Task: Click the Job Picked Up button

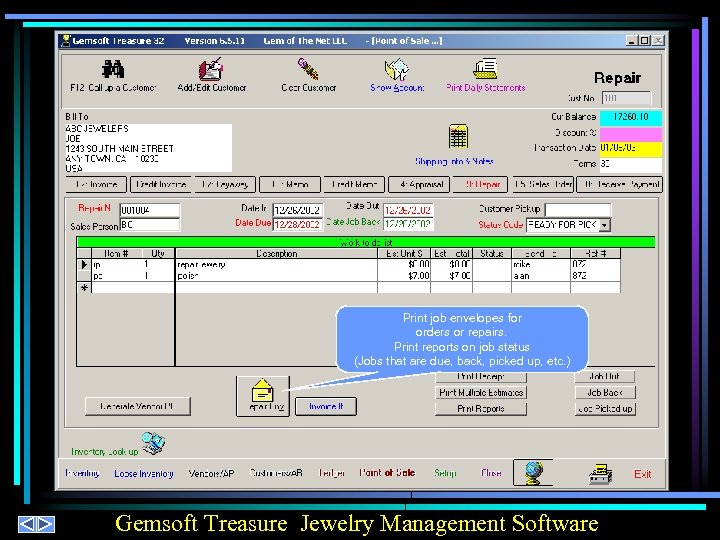Action: (605, 409)
